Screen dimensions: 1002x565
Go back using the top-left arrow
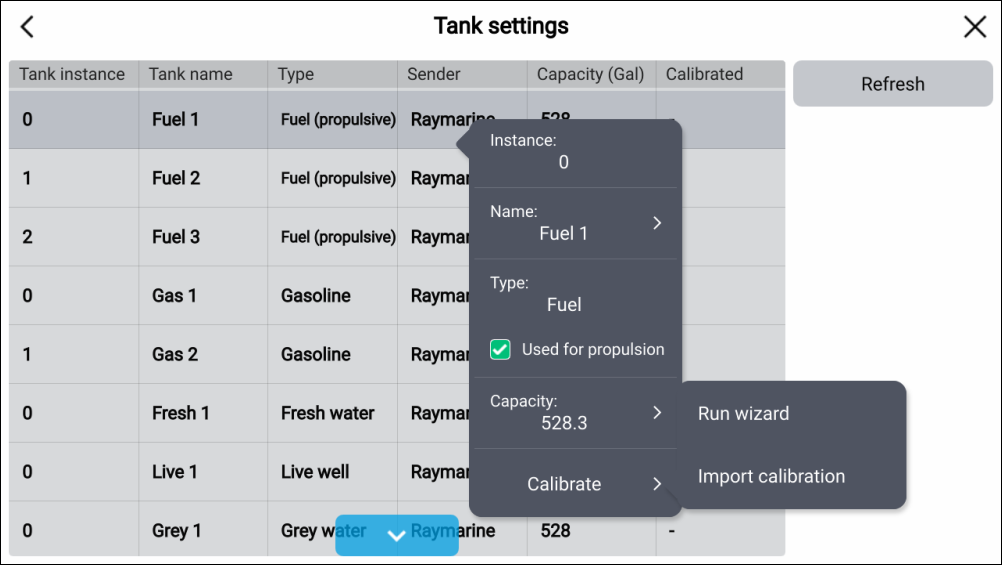27,27
